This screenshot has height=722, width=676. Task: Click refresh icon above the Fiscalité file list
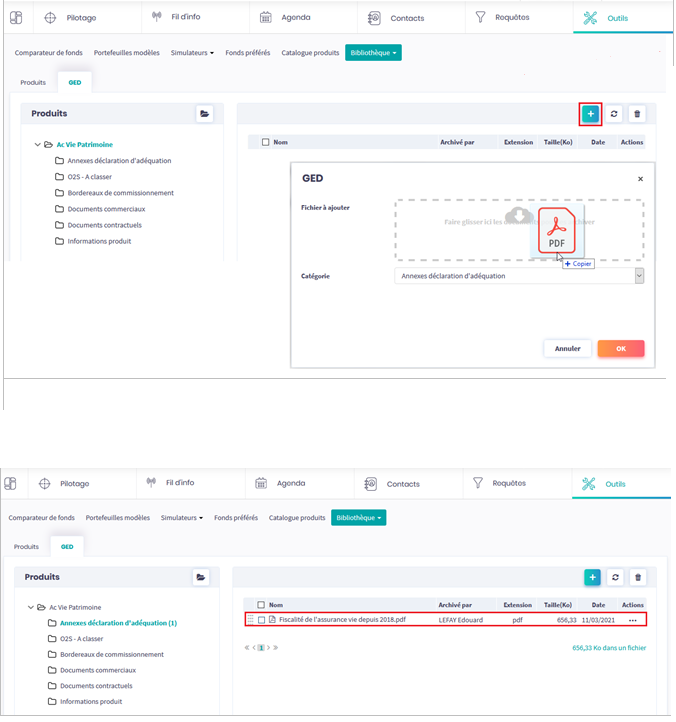tap(615, 577)
